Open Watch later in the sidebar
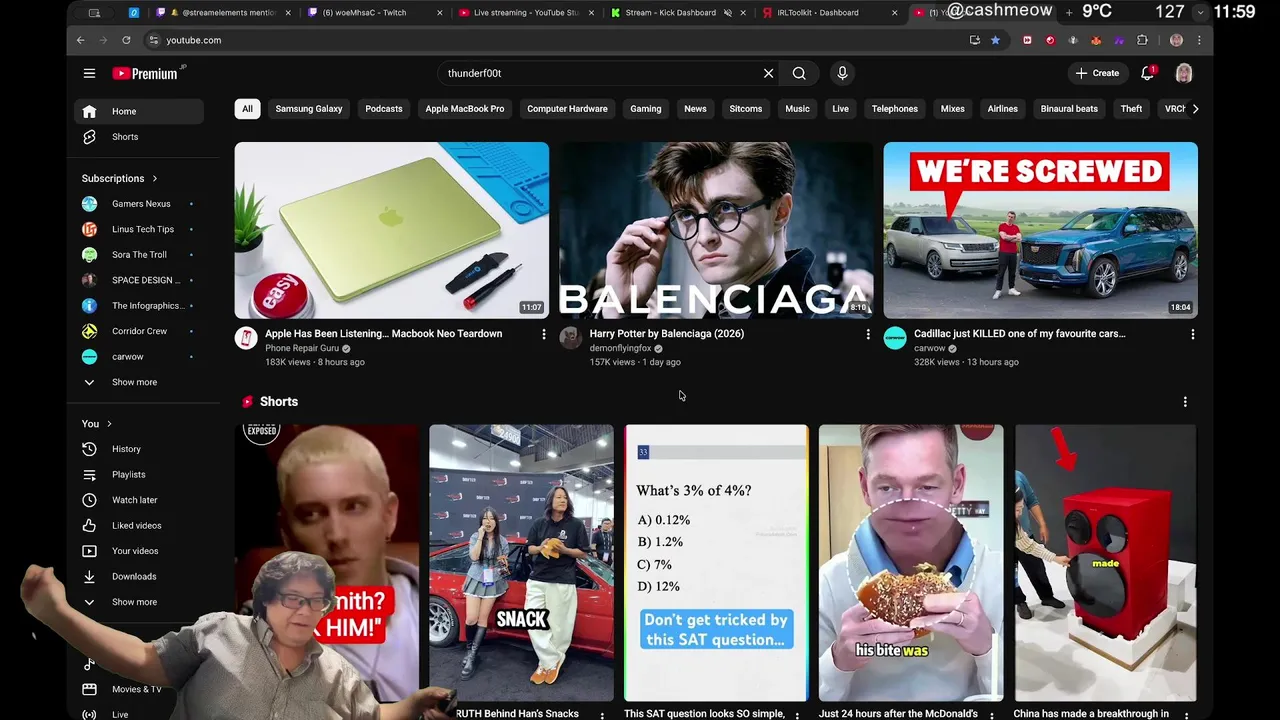The width and height of the screenshot is (1280, 720). [139, 500]
